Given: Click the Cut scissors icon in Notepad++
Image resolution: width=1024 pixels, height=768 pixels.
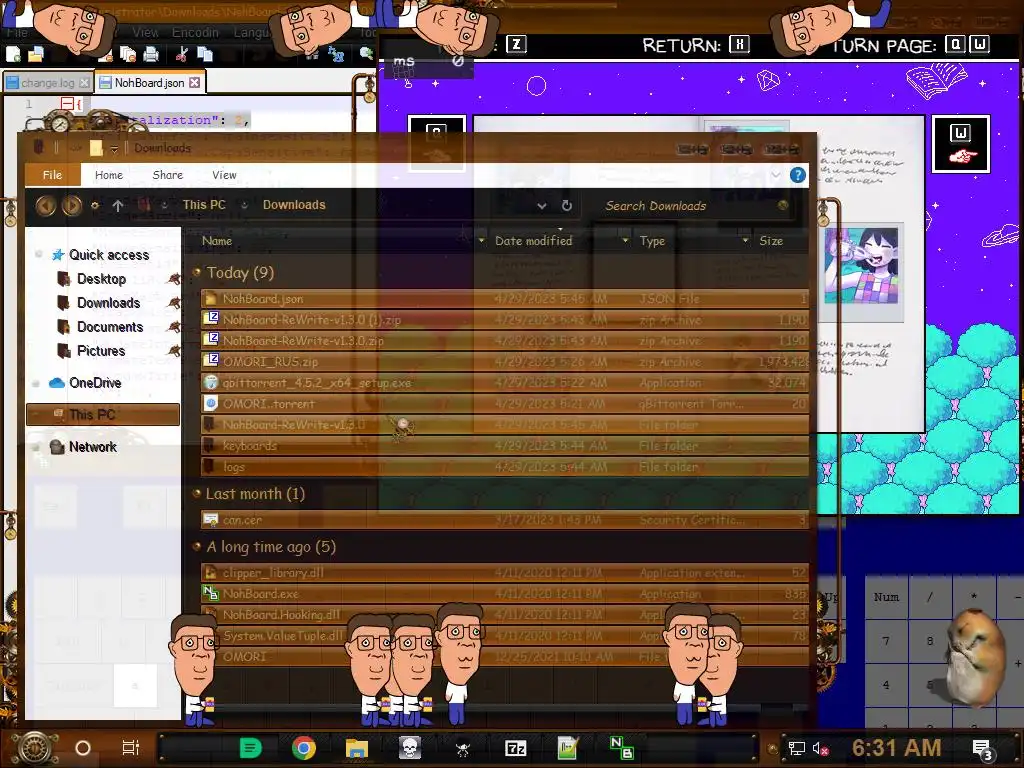Looking at the screenshot, I should (x=182, y=54).
